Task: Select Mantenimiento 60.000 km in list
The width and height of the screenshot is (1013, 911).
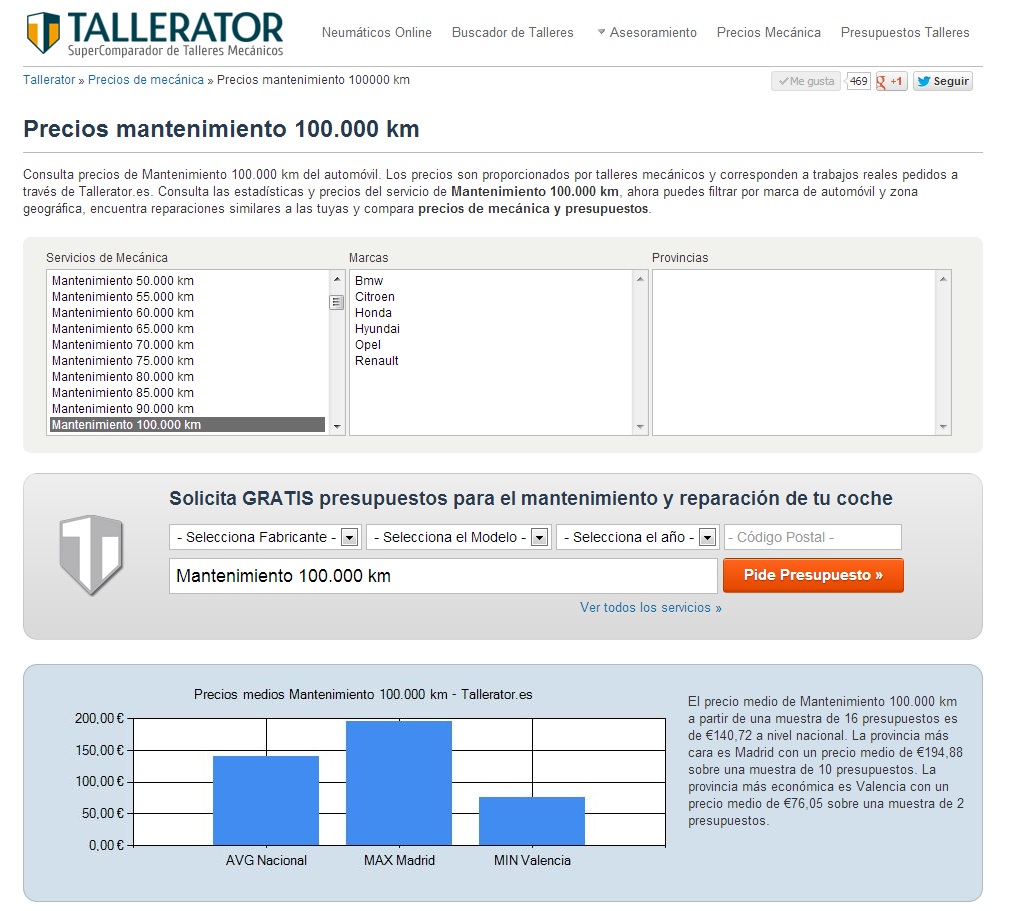Action: pyautogui.click(x=187, y=313)
